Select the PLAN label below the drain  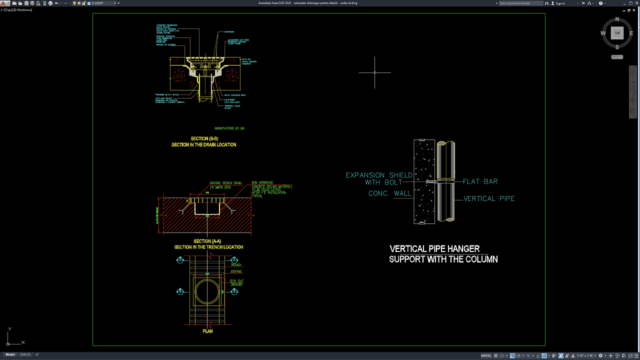pos(207,331)
